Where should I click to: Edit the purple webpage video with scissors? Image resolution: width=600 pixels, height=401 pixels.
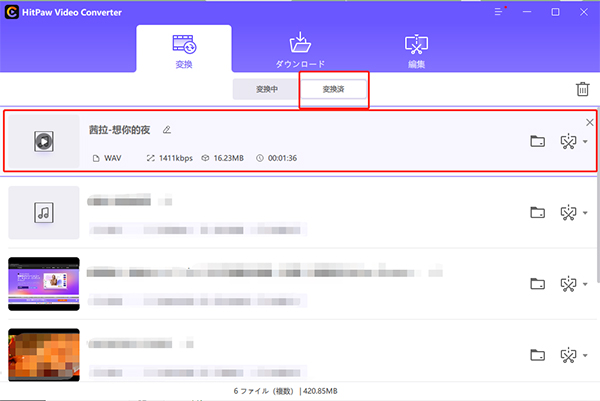point(568,284)
